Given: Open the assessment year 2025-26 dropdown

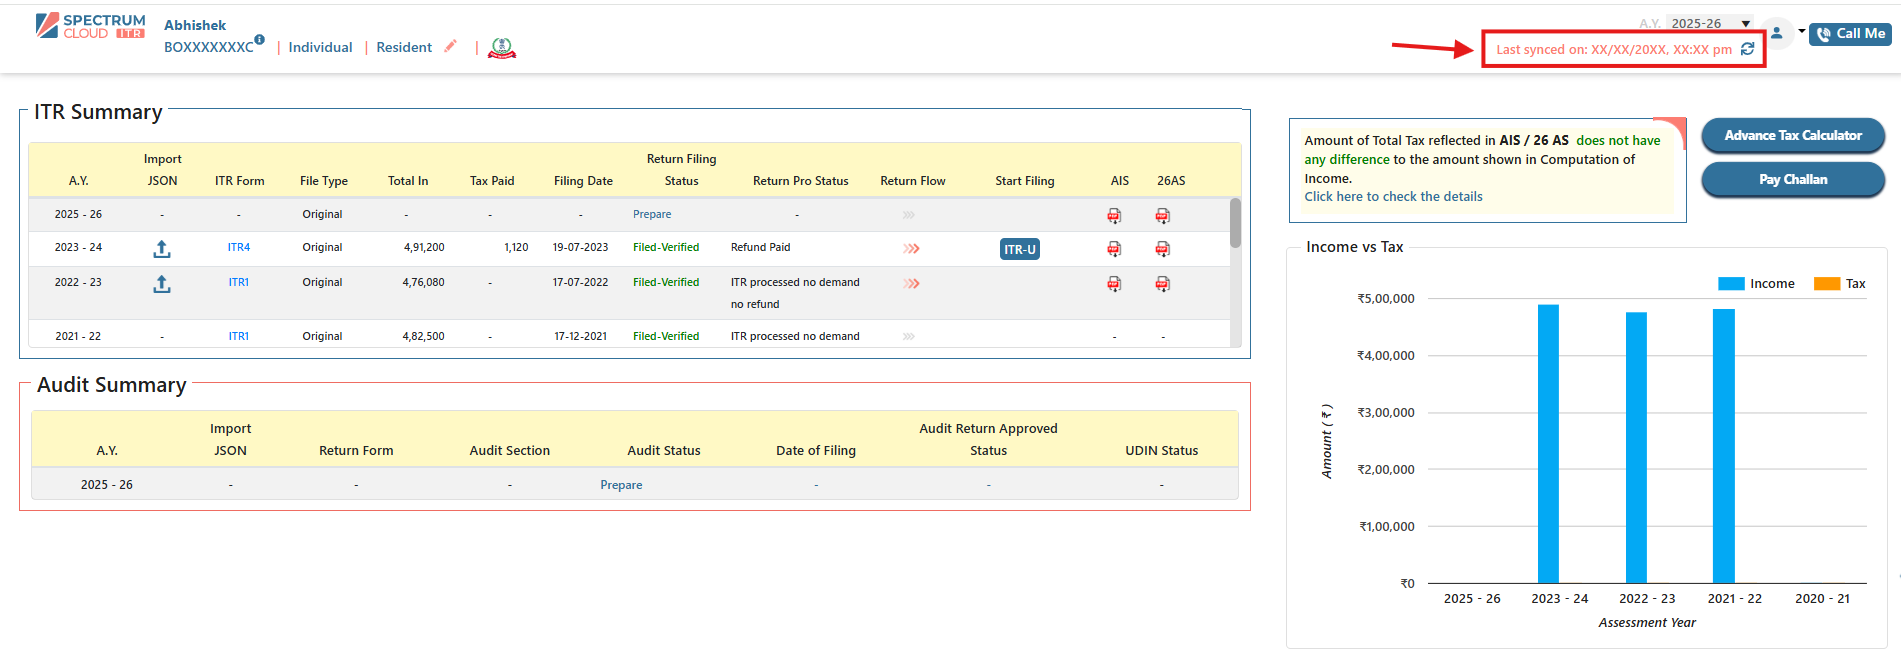Looking at the screenshot, I should coord(1711,23).
